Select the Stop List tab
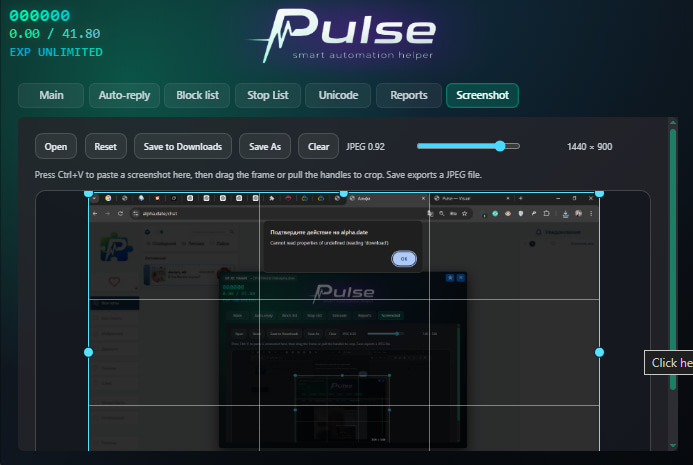 pyautogui.click(x=268, y=95)
